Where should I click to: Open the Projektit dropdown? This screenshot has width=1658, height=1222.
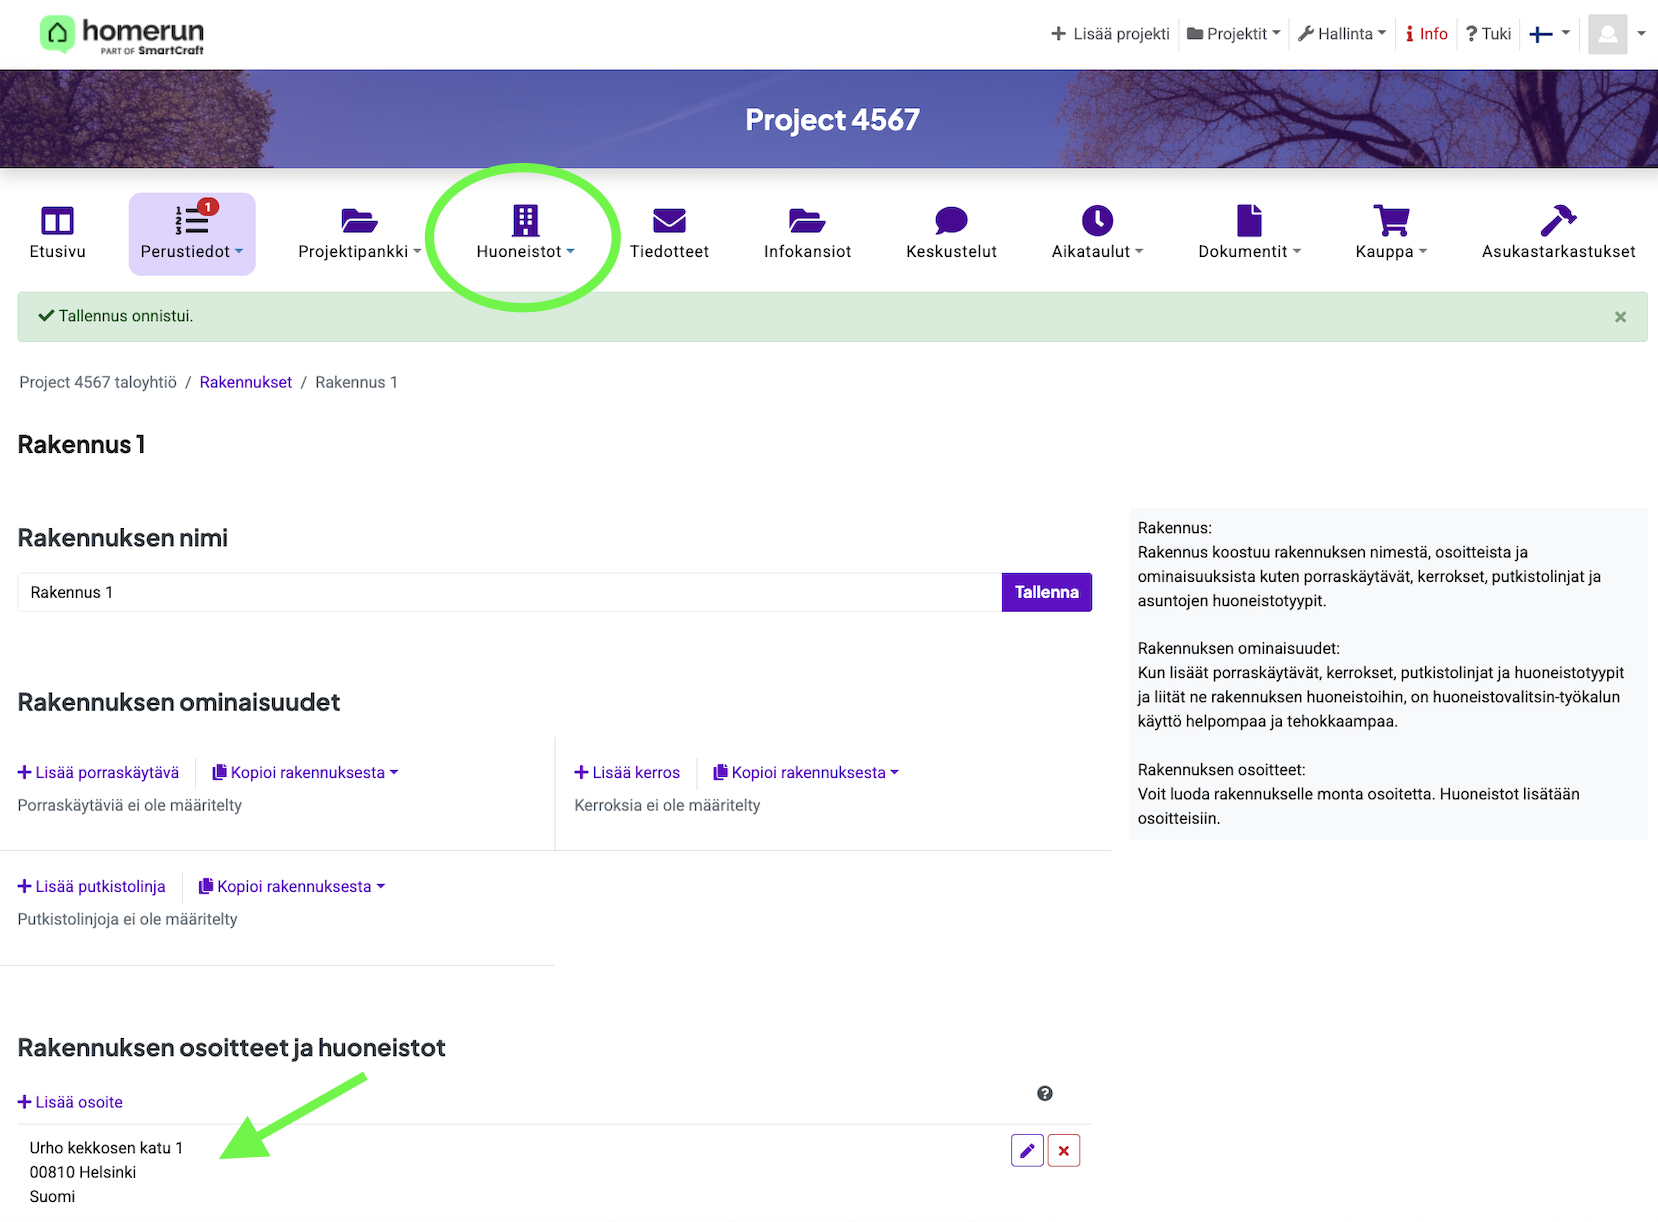1233,34
